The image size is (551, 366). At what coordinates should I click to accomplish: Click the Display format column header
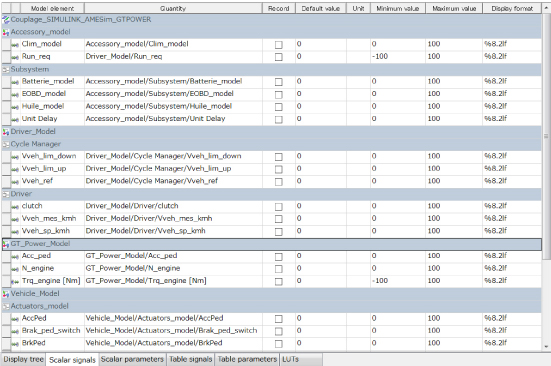pyautogui.click(x=512, y=8)
